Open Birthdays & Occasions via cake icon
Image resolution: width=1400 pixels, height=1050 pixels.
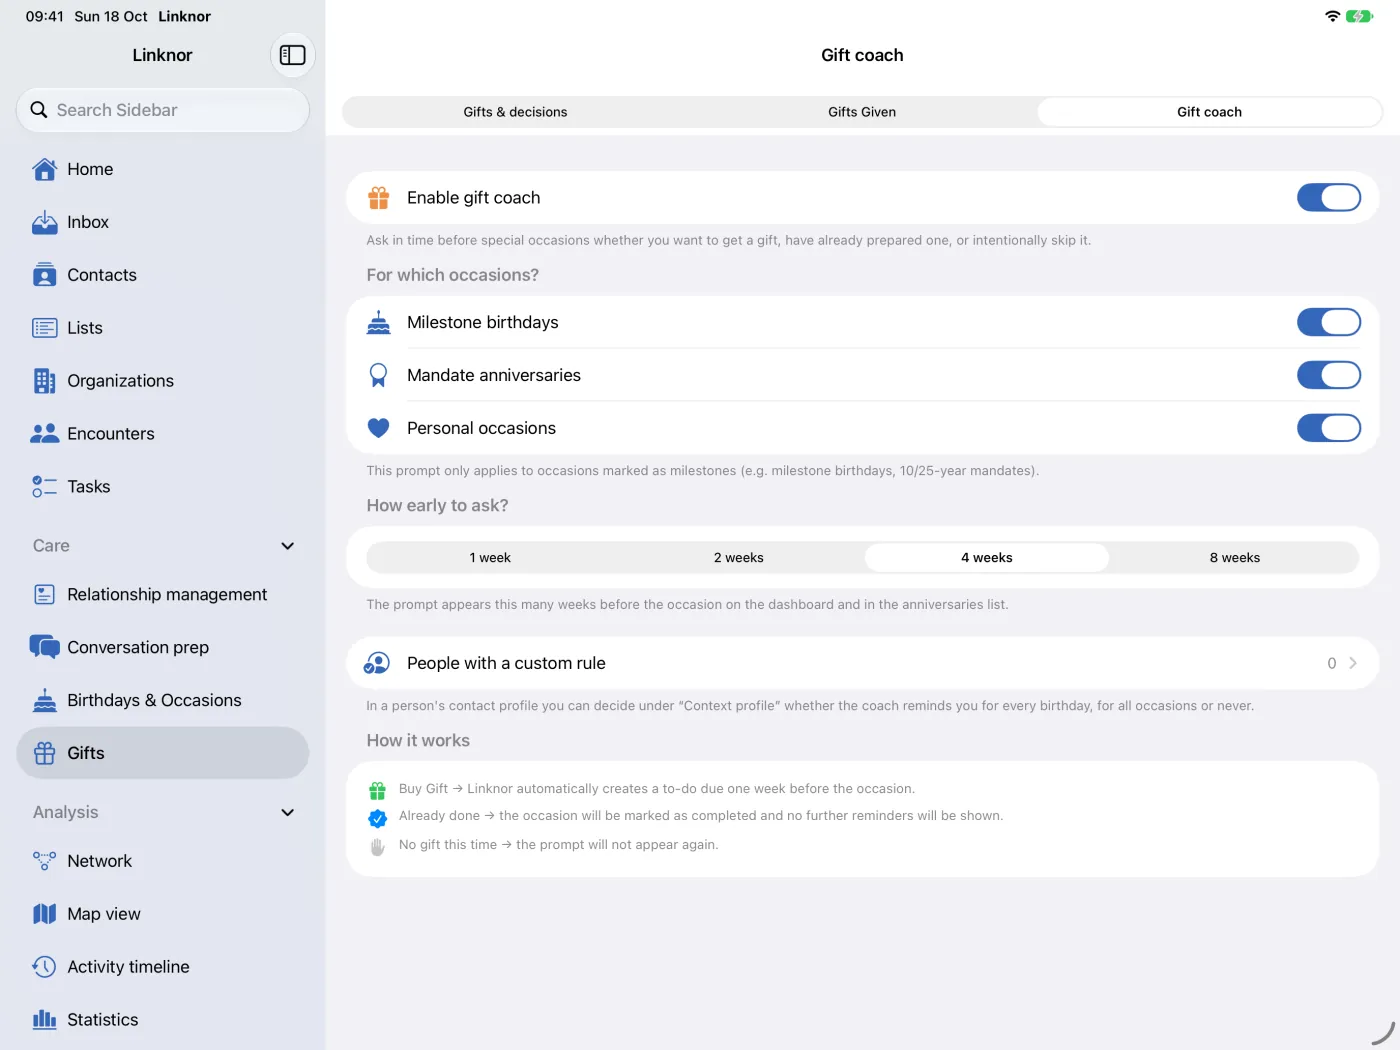(45, 701)
